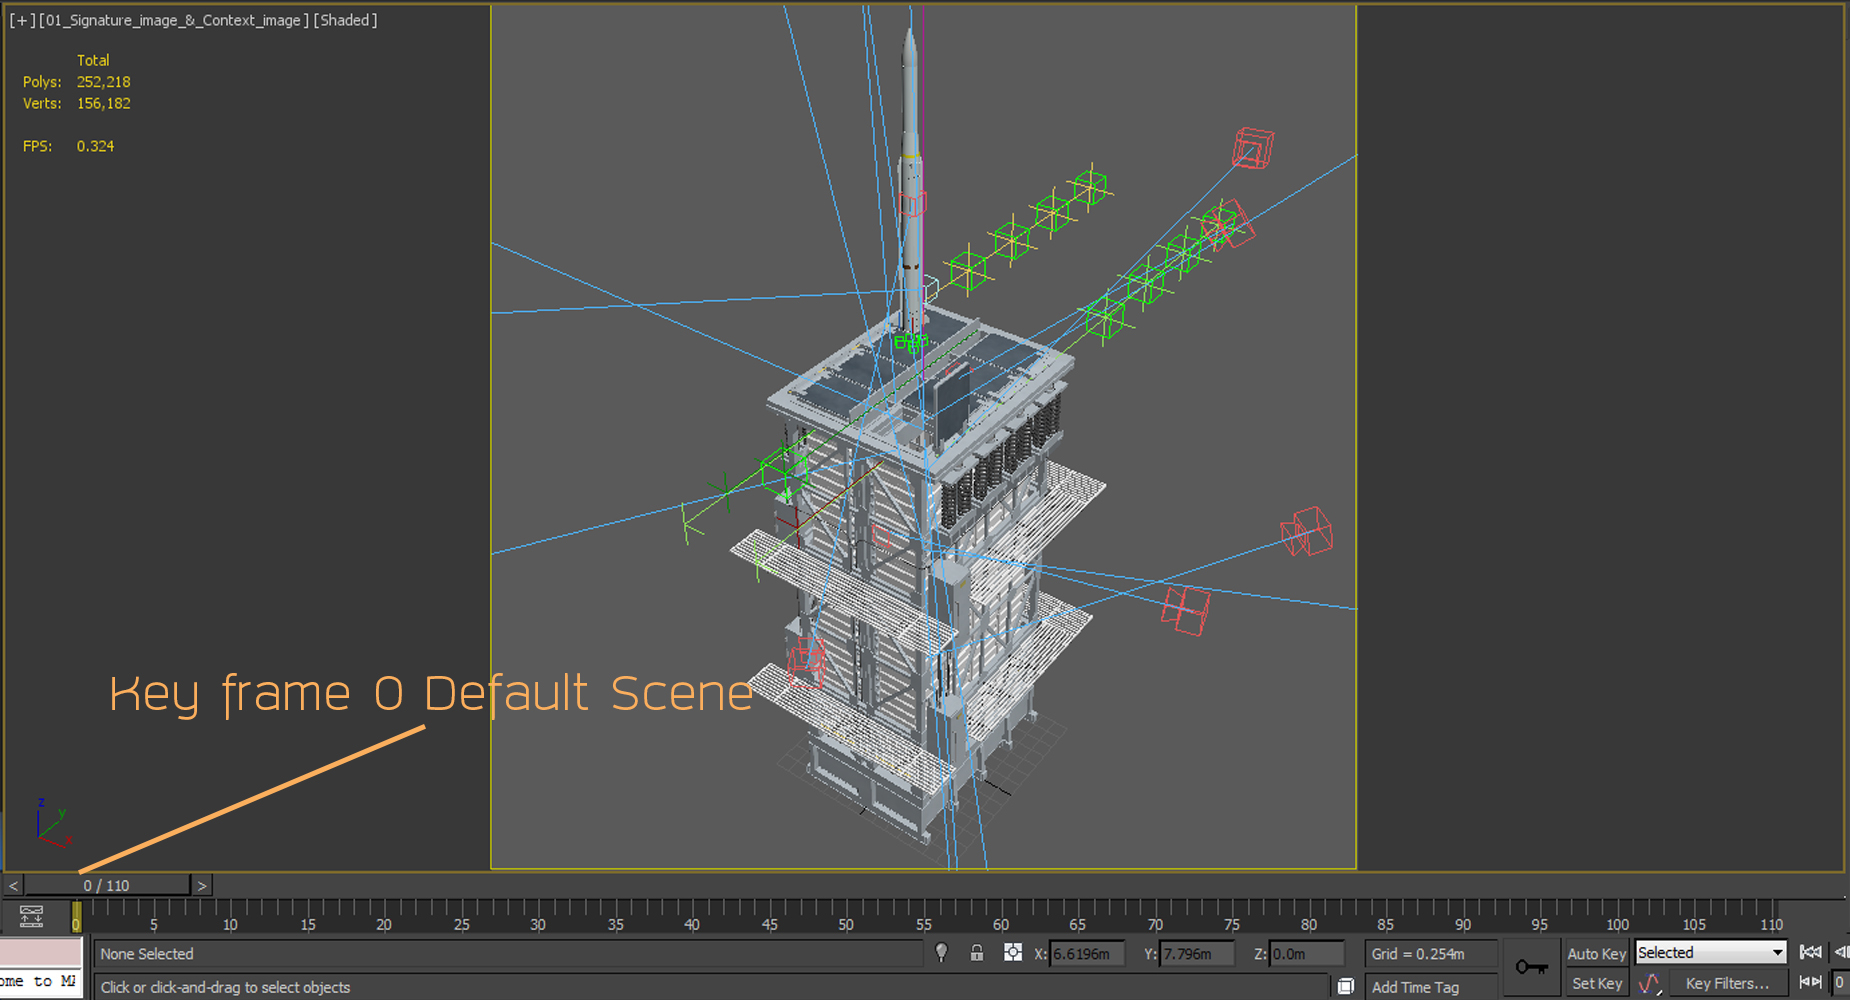This screenshot has height=1000, width=1850.
Task: Click the time slider at 0 / 110
Action: [106, 886]
